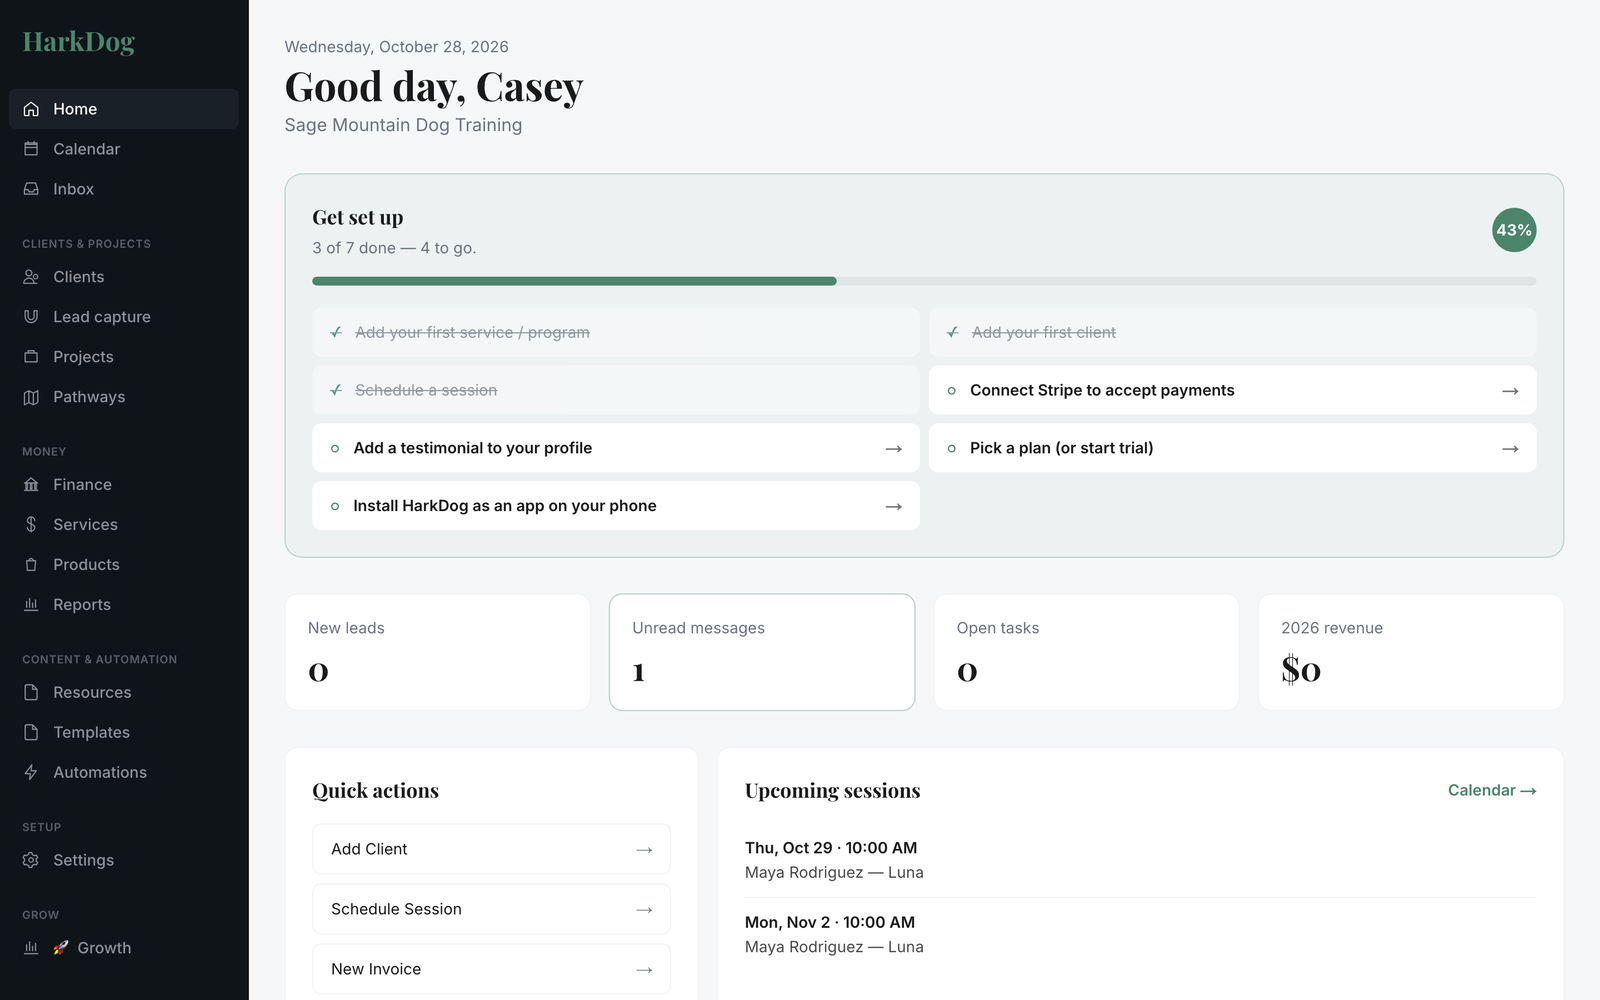Click circle beside Add a testimonial
Image resolution: width=1600 pixels, height=1000 pixels.
coord(335,449)
